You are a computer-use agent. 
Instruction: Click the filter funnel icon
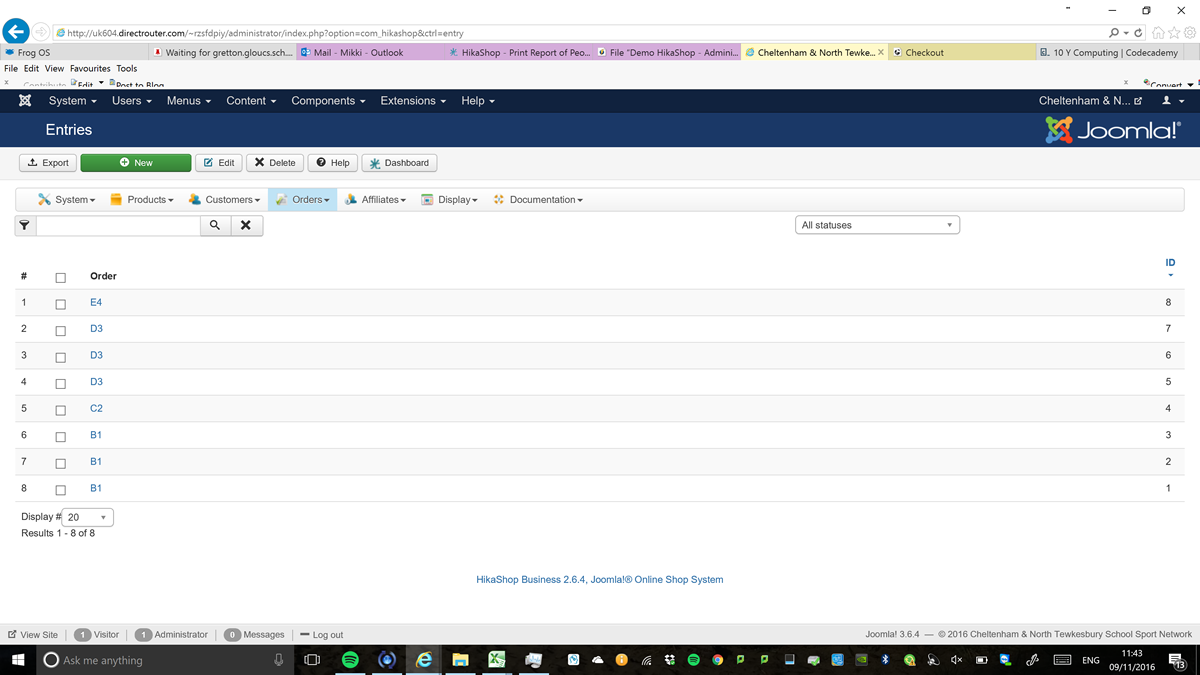25,226
